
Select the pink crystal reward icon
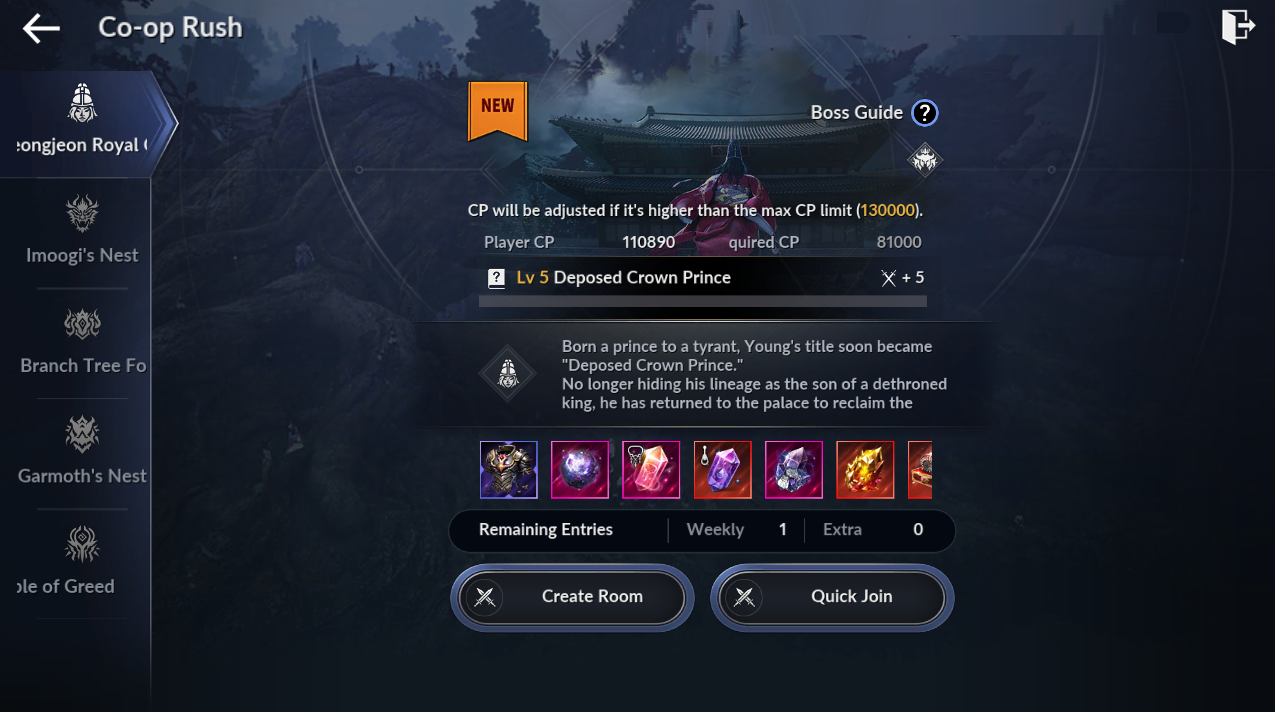click(651, 470)
